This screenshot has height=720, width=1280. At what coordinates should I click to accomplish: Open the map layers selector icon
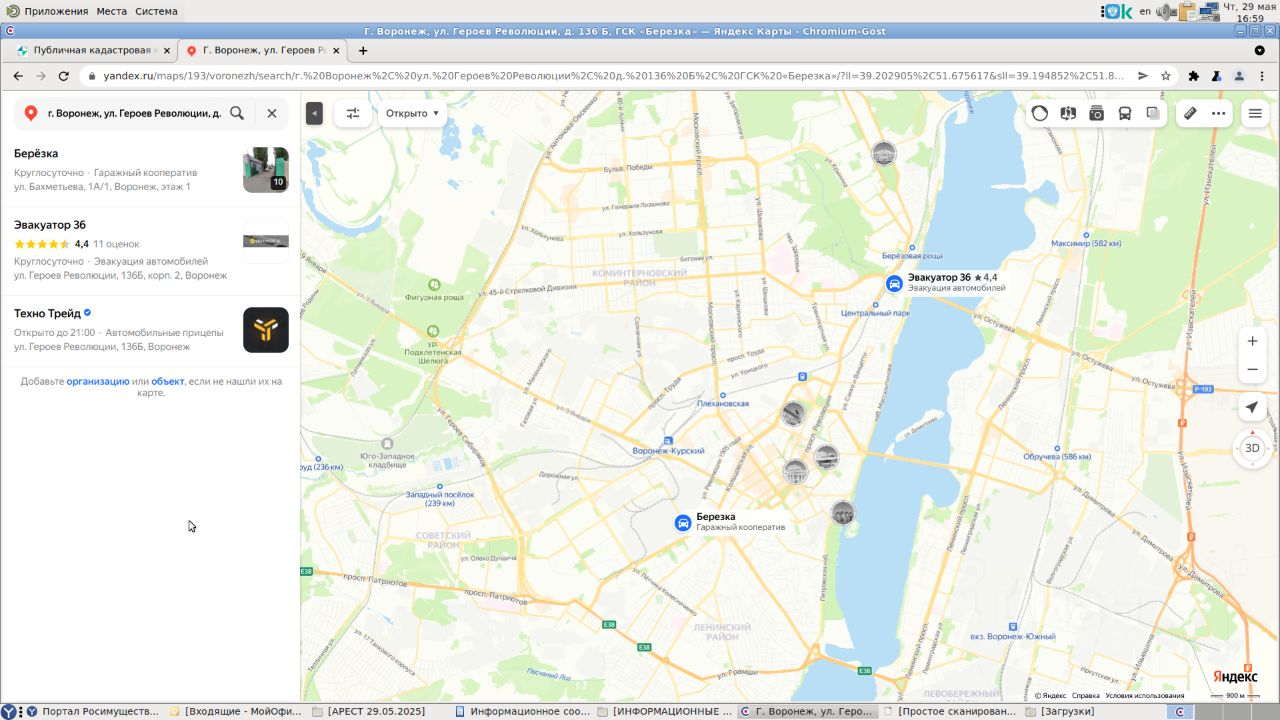[x=1153, y=113]
